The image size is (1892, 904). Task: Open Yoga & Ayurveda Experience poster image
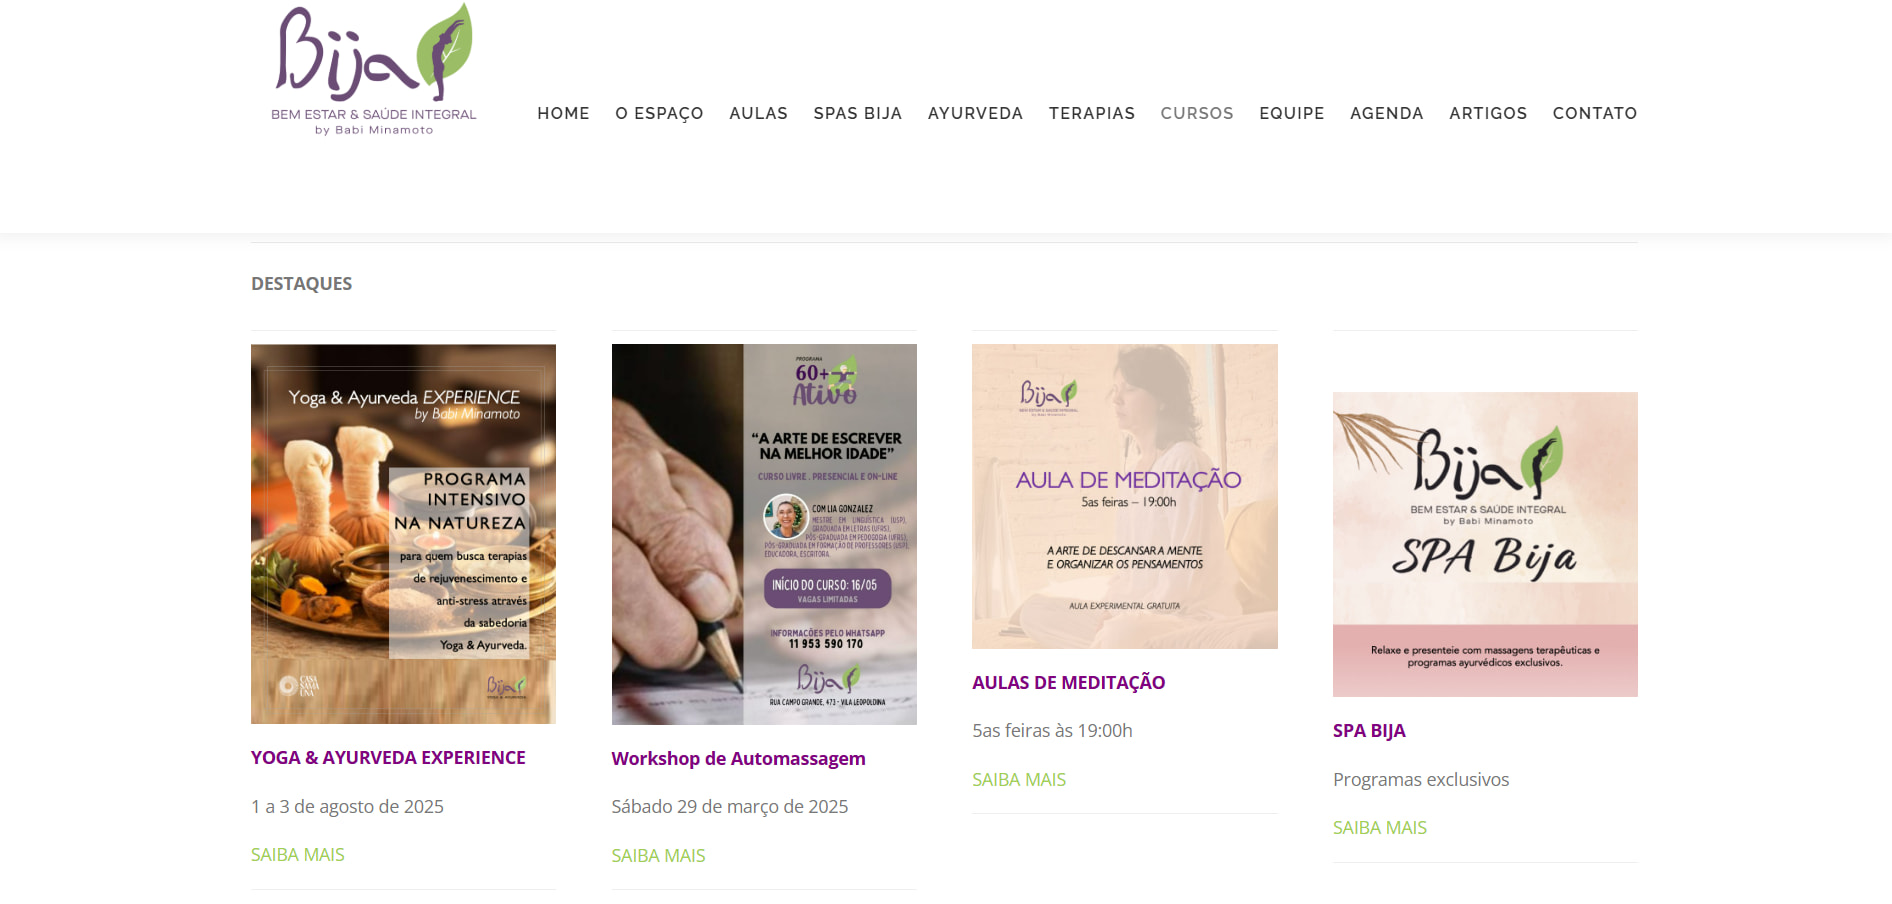click(x=403, y=534)
